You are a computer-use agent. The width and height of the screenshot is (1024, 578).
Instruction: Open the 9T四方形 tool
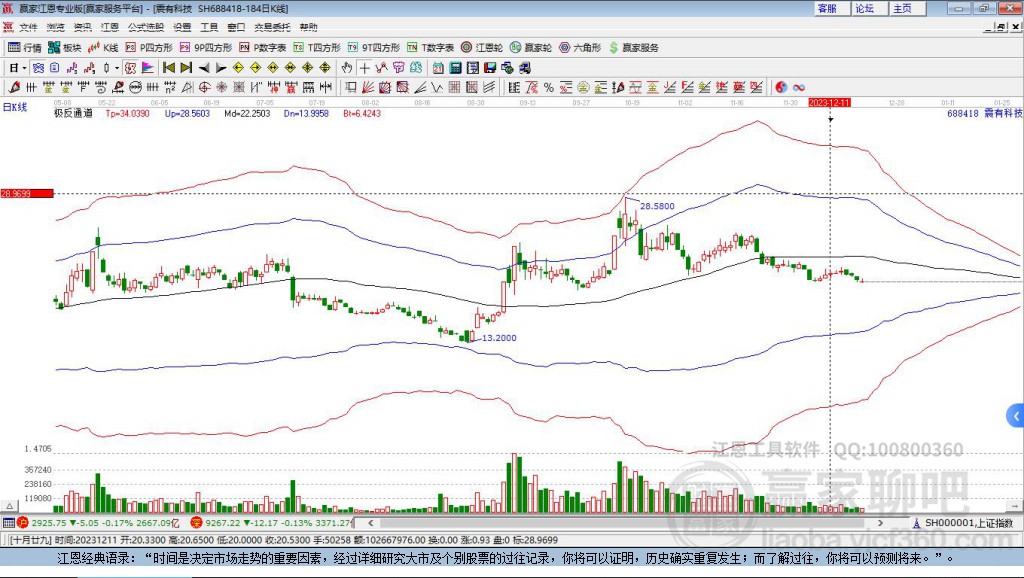pos(374,48)
